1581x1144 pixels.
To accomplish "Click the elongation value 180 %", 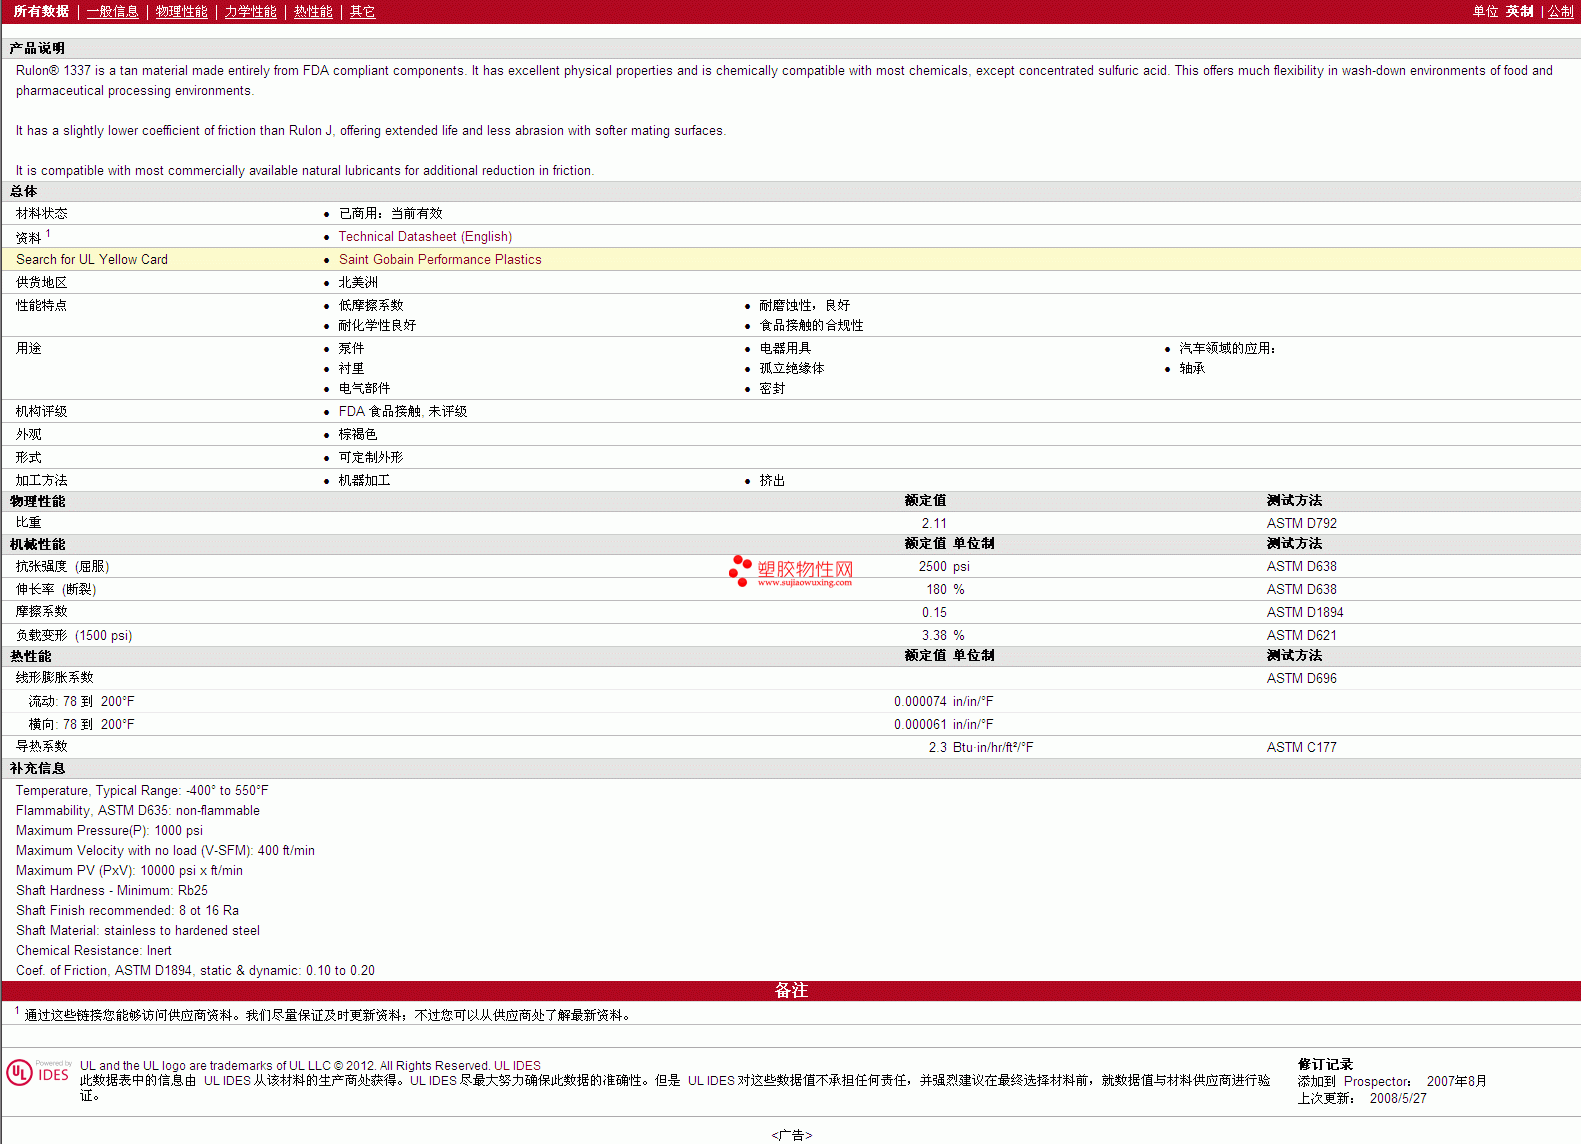I will [945, 590].
